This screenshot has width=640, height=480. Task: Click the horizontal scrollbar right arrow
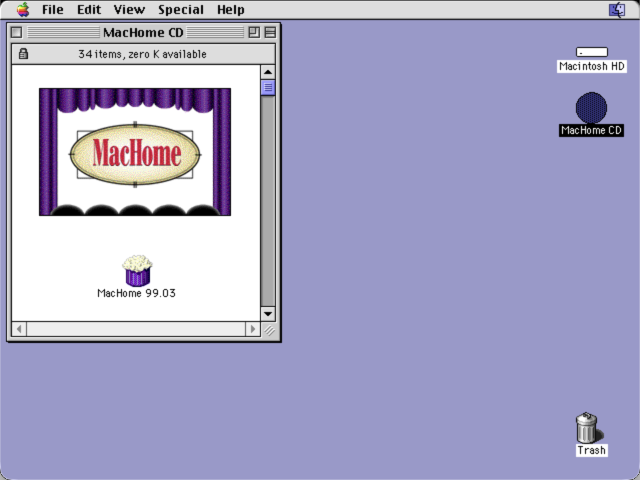(253, 329)
